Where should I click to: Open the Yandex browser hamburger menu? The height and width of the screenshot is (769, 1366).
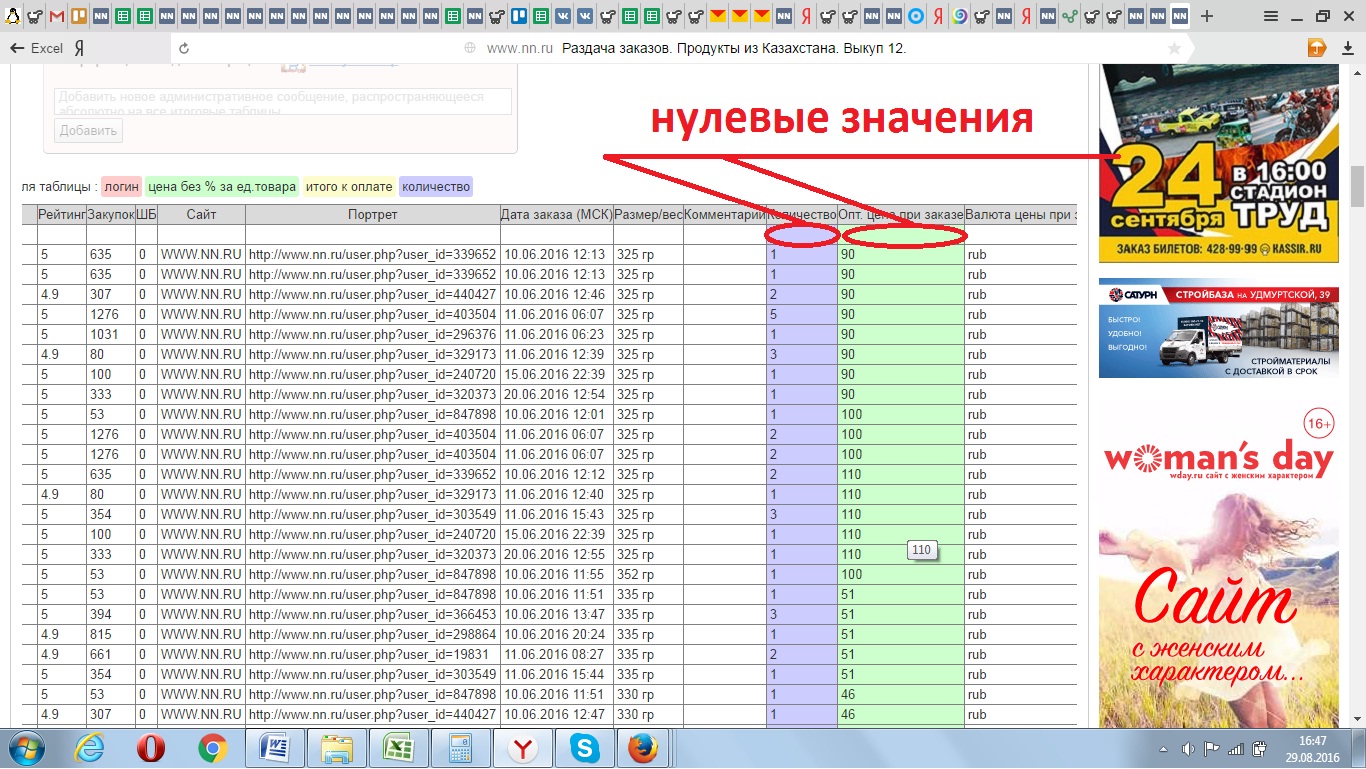pos(1270,16)
